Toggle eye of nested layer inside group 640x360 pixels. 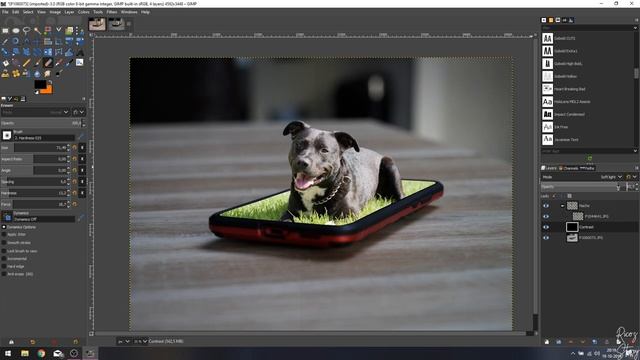point(546,216)
